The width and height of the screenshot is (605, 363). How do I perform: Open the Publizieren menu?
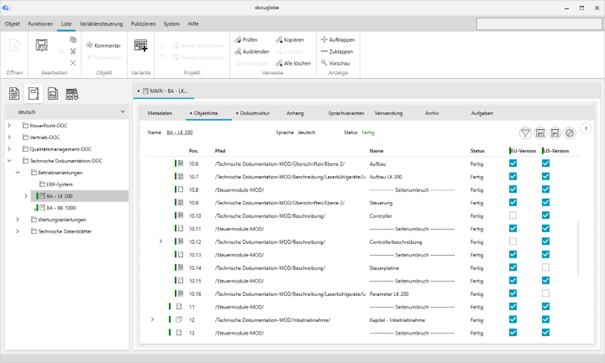tap(143, 24)
